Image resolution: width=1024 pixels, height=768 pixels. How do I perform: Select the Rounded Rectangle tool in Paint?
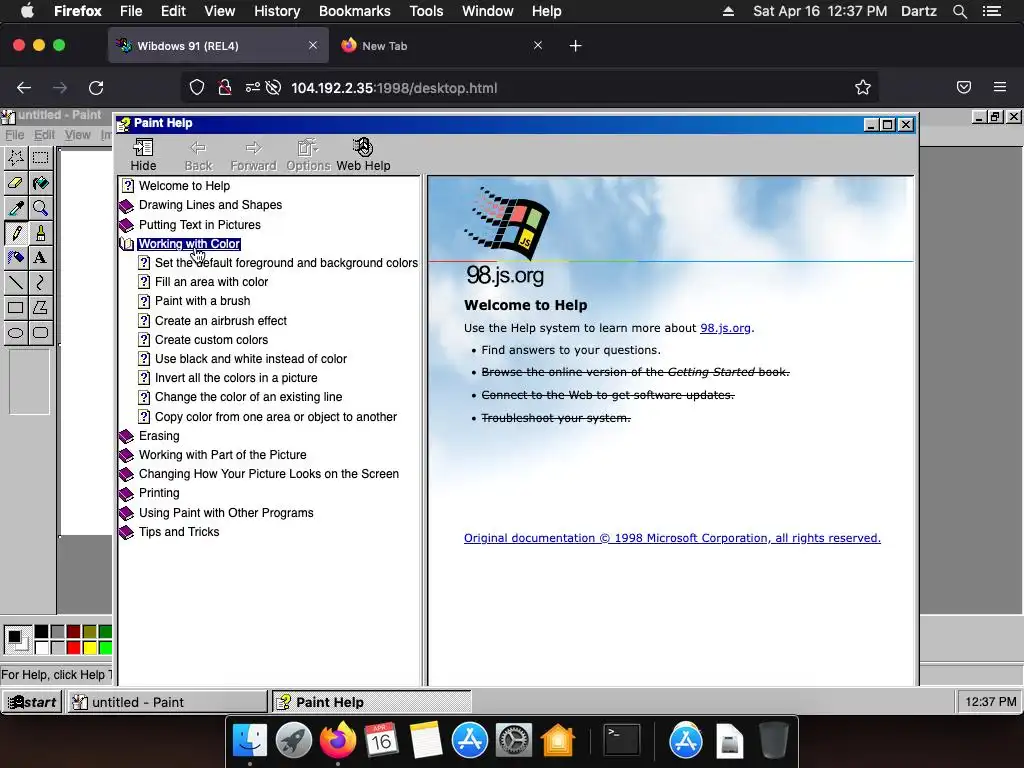click(x=40, y=332)
